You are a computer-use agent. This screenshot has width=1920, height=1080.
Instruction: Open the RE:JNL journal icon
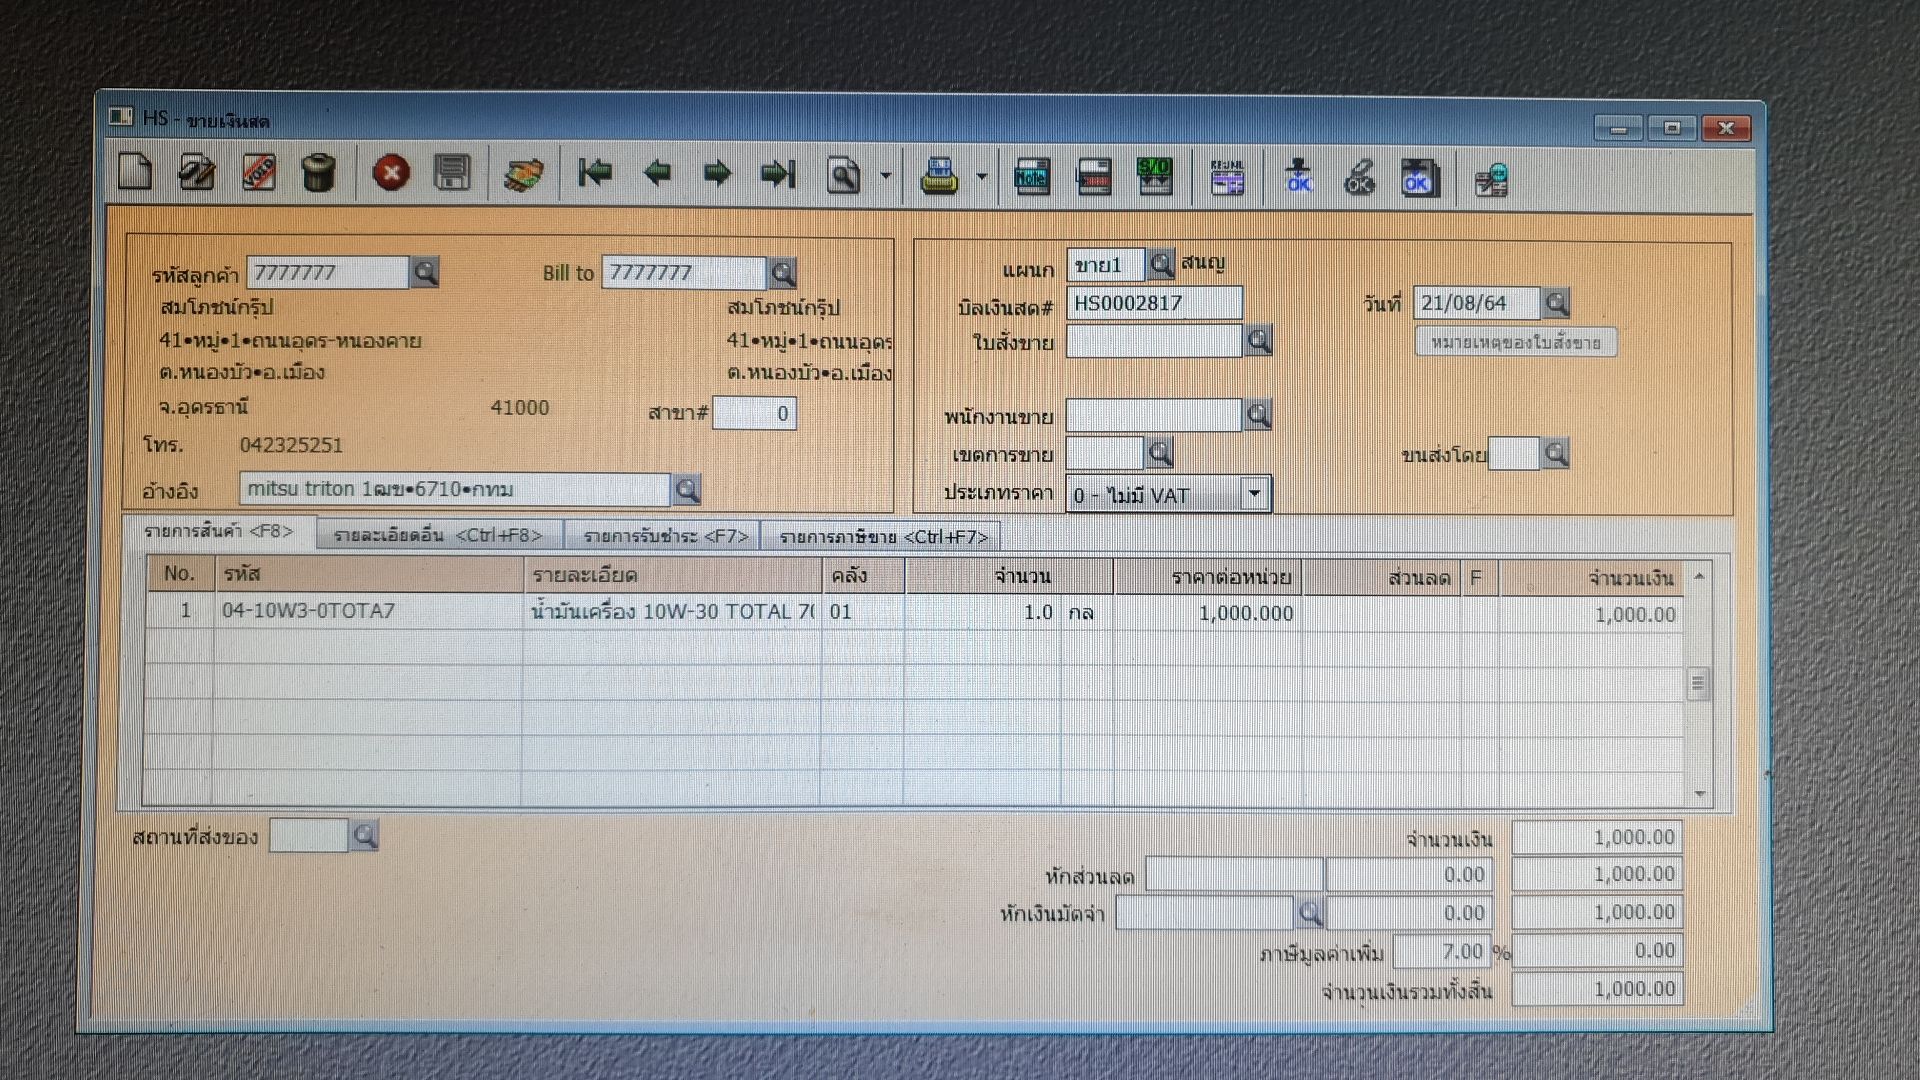(1227, 177)
